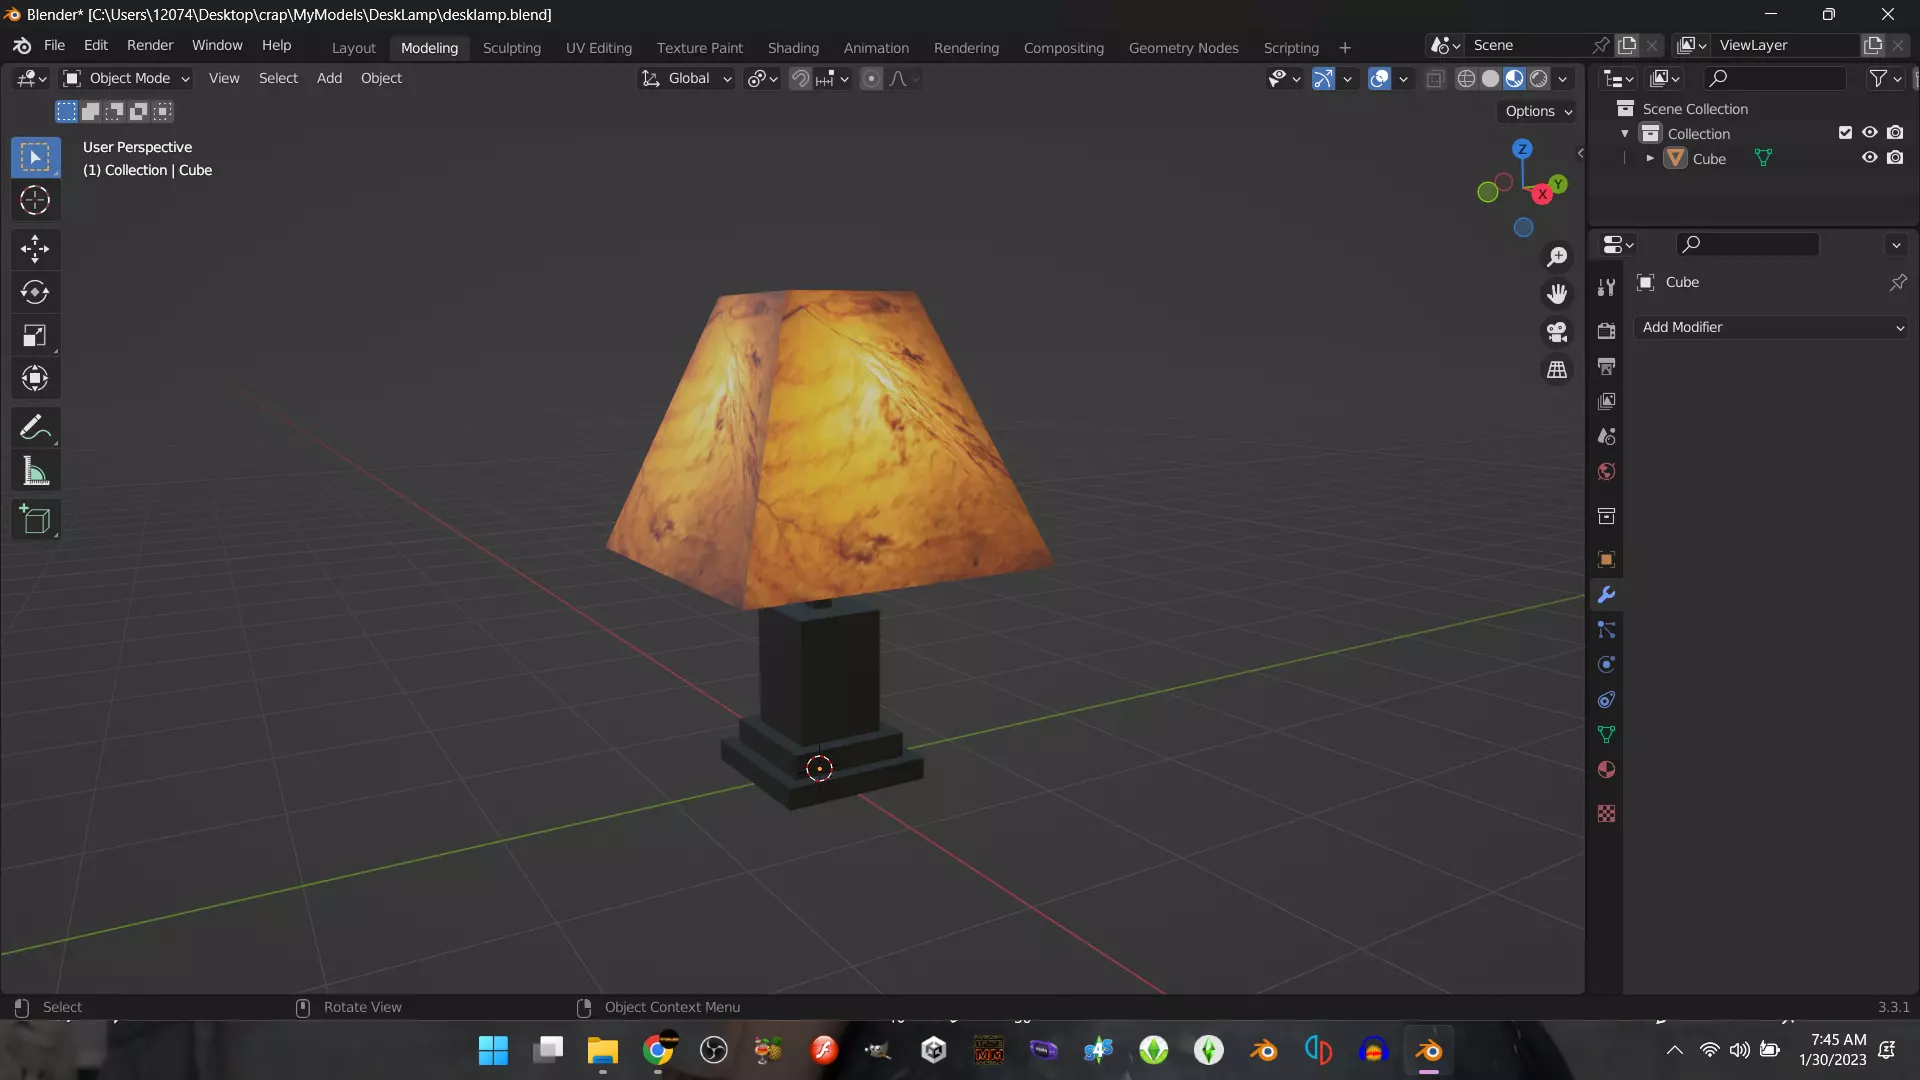This screenshot has width=1920, height=1080.
Task: Select the Measure tool
Action: pyautogui.click(x=35, y=471)
